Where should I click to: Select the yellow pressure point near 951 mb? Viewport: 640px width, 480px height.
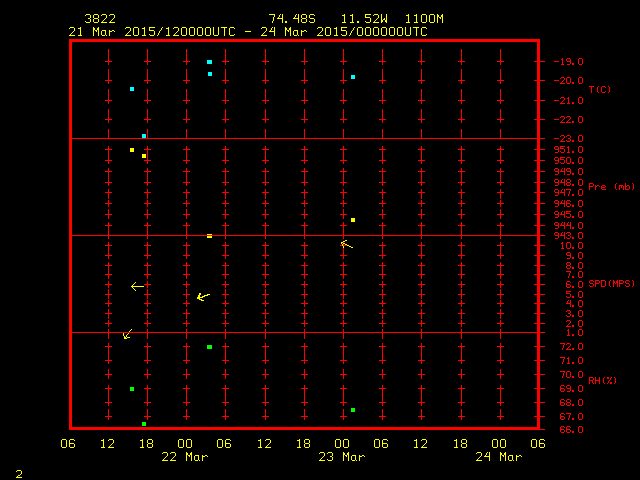pos(132,150)
